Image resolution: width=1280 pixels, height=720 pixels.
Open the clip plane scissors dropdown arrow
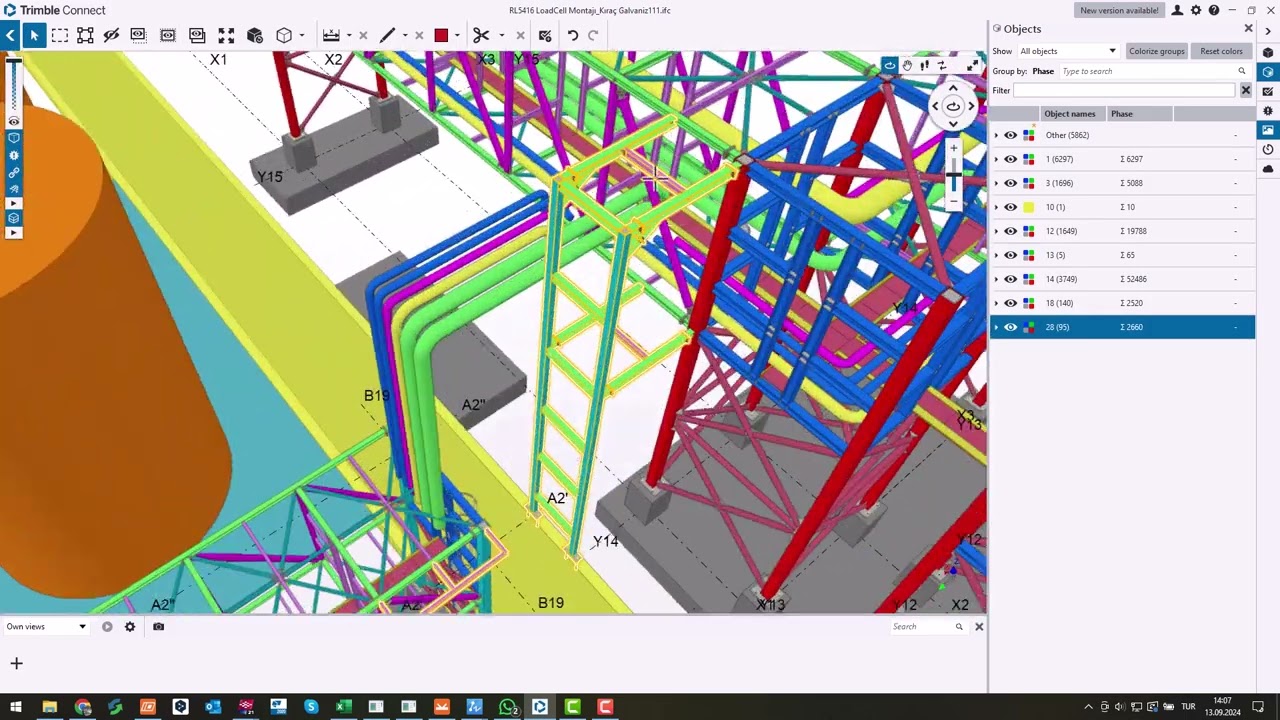pos(501,35)
